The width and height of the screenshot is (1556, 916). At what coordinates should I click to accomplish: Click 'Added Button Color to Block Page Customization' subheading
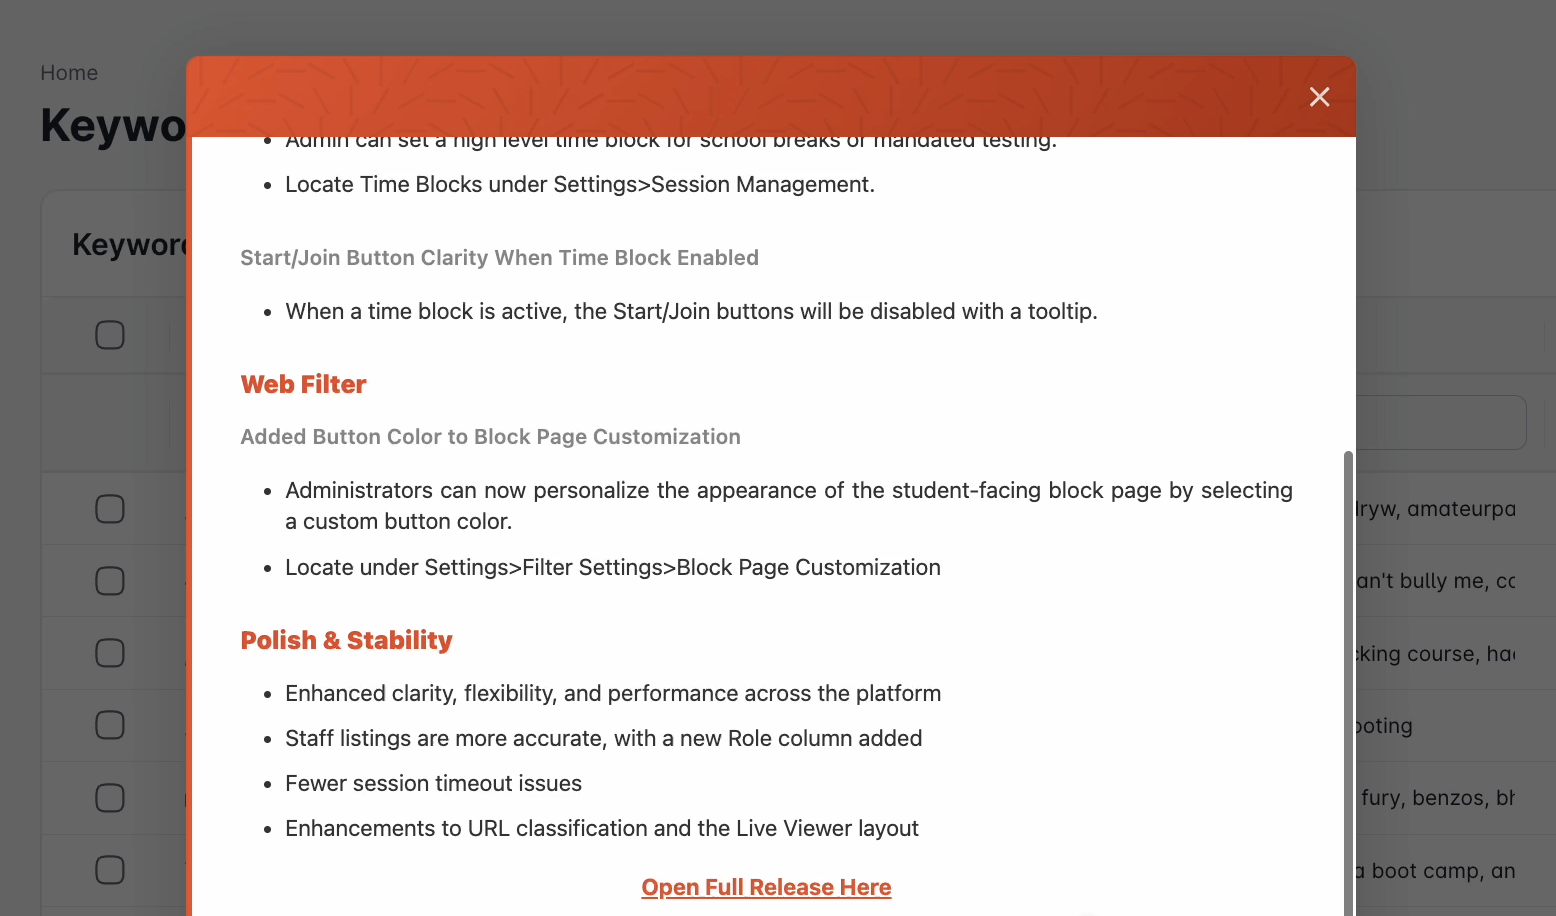click(491, 437)
